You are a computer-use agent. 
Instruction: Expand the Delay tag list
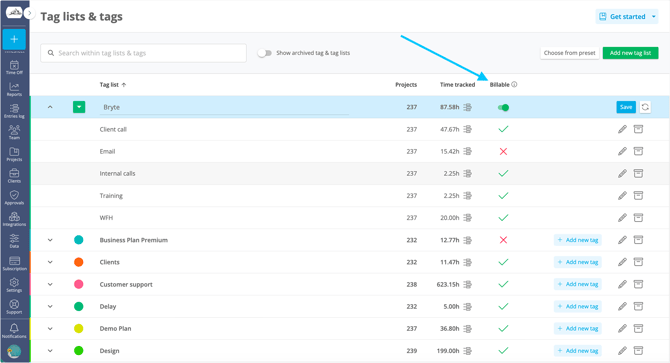click(x=50, y=306)
